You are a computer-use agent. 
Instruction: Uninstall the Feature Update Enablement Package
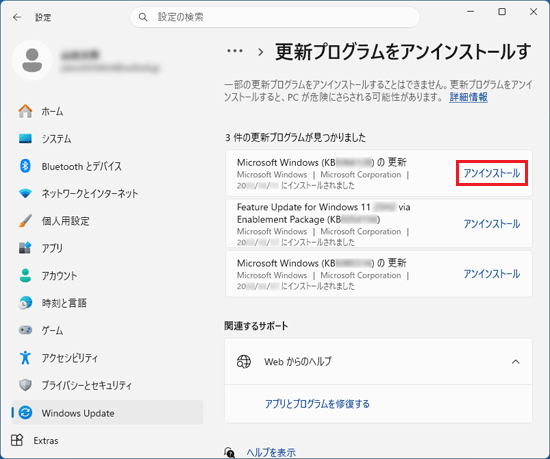click(492, 223)
